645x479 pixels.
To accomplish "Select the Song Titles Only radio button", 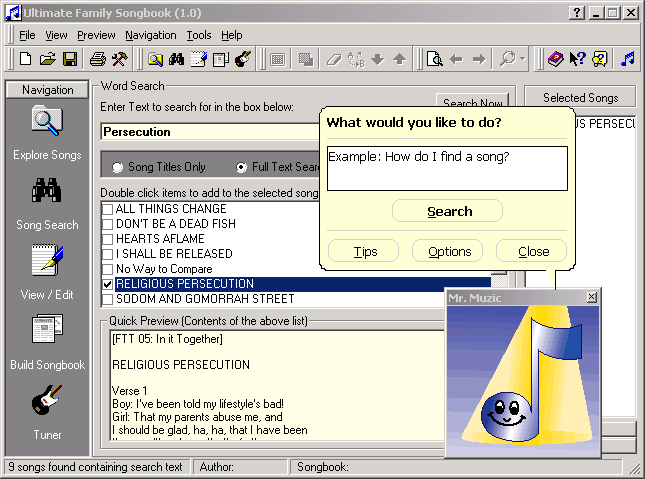I will [x=118, y=167].
